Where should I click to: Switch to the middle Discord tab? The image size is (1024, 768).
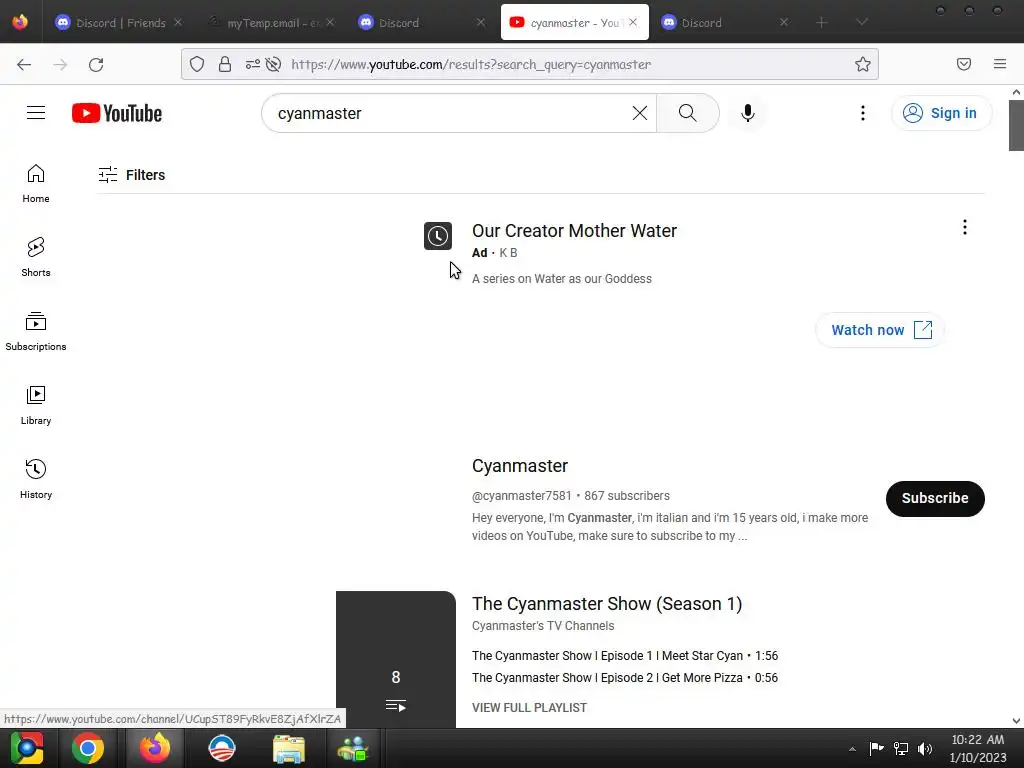[423, 23]
